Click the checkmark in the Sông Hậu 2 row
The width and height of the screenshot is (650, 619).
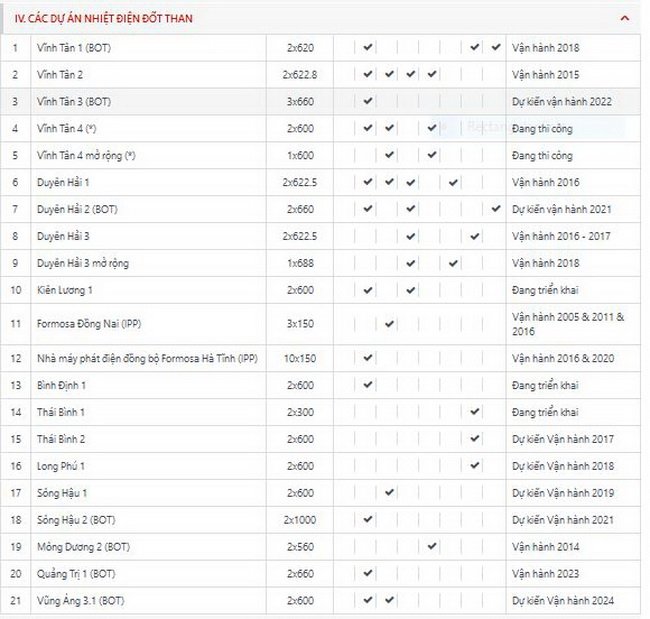pos(368,519)
